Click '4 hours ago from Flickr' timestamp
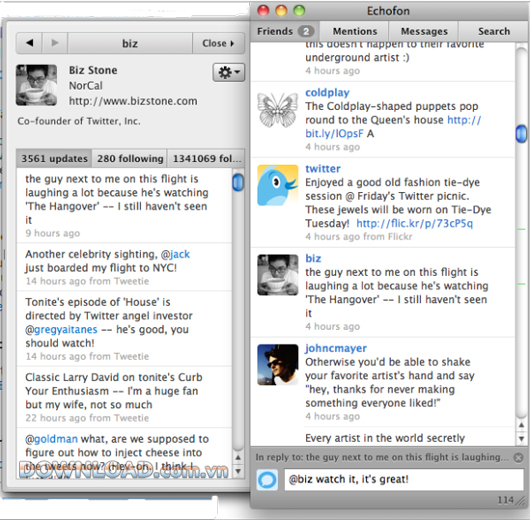530x520 pixels. pyautogui.click(x=359, y=237)
